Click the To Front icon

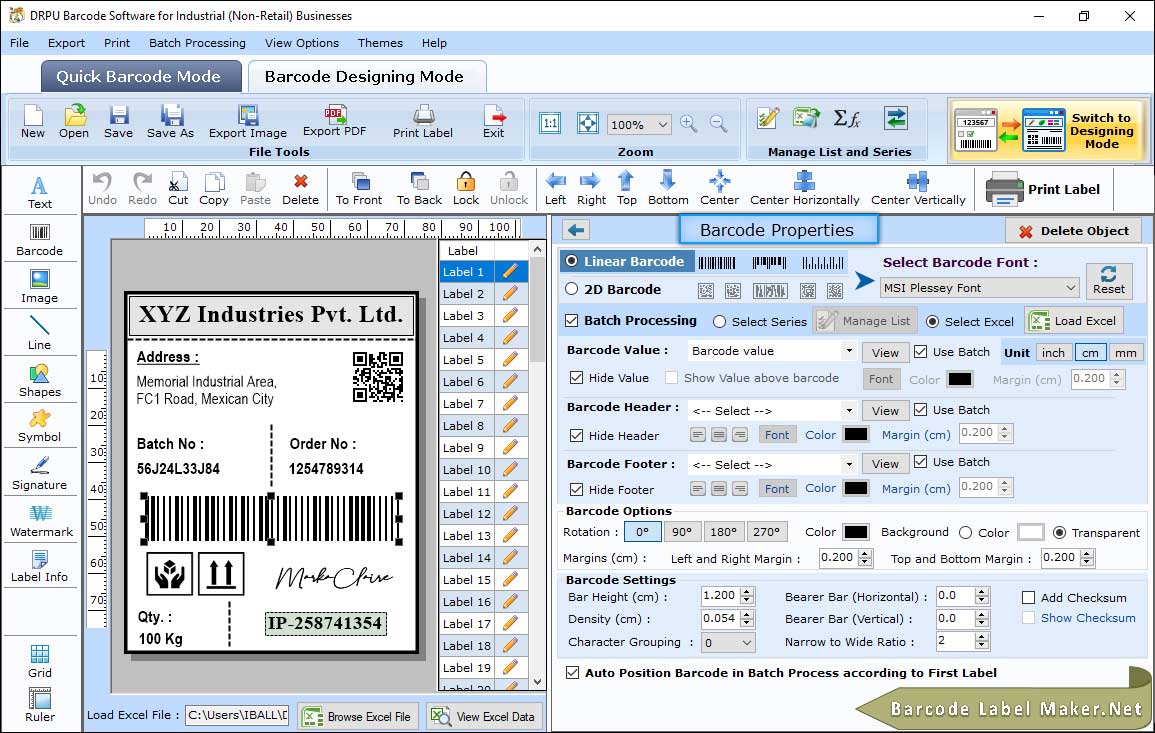359,189
